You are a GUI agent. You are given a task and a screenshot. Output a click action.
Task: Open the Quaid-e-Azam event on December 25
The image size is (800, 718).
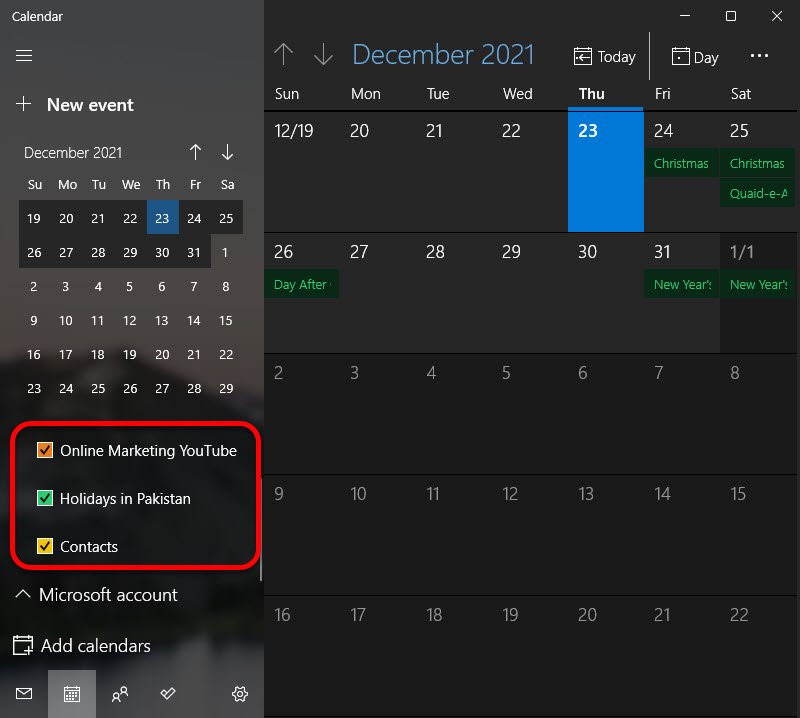point(757,193)
